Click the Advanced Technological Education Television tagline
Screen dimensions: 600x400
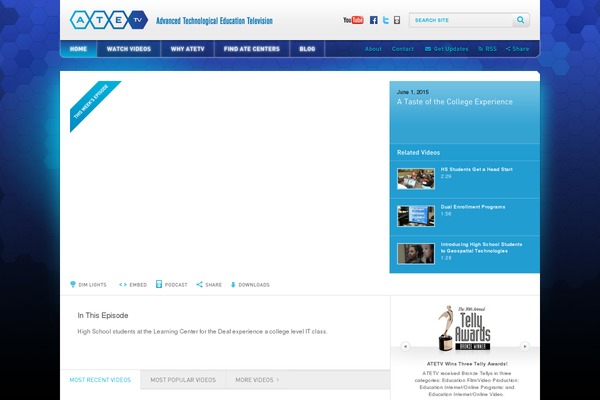[x=214, y=21]
